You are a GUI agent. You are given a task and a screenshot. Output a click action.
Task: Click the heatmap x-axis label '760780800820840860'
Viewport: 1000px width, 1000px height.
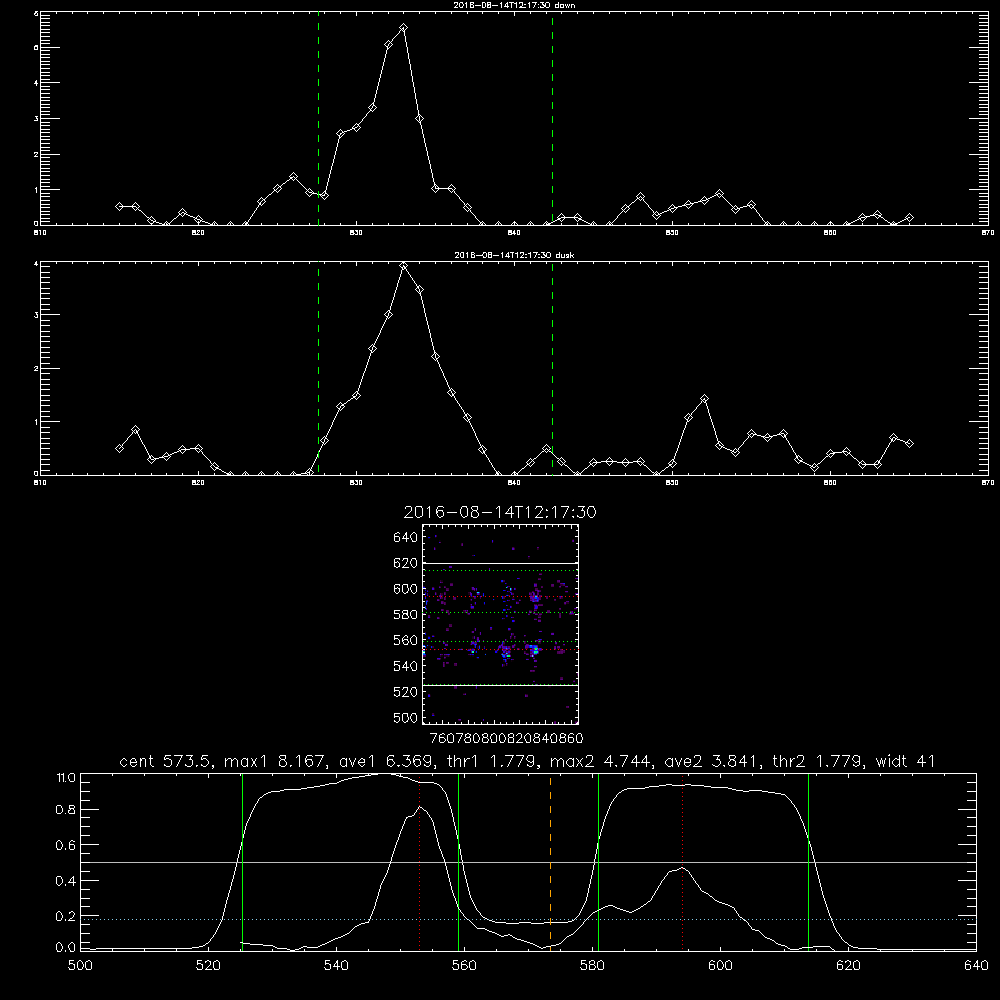pos(506,738)
